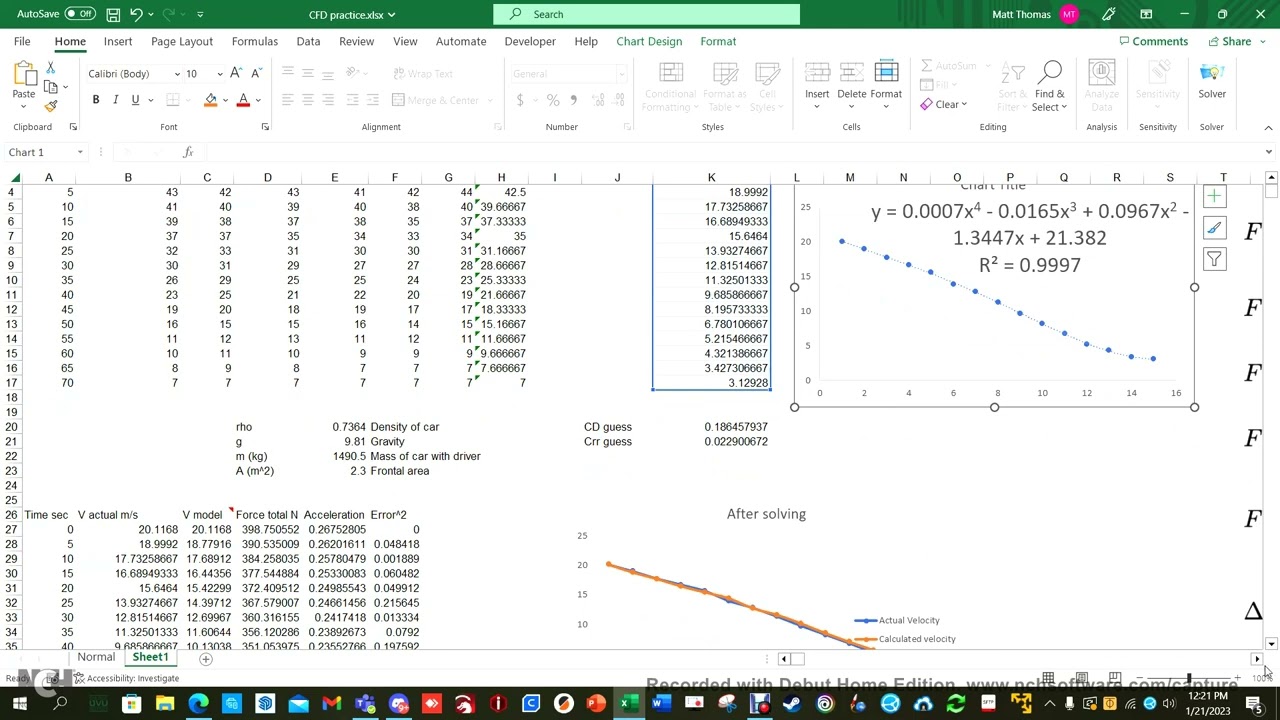The height and width of the screenshot is (720, 1280).
Task: Switch to the Chart Design tab
Action: 649,41
